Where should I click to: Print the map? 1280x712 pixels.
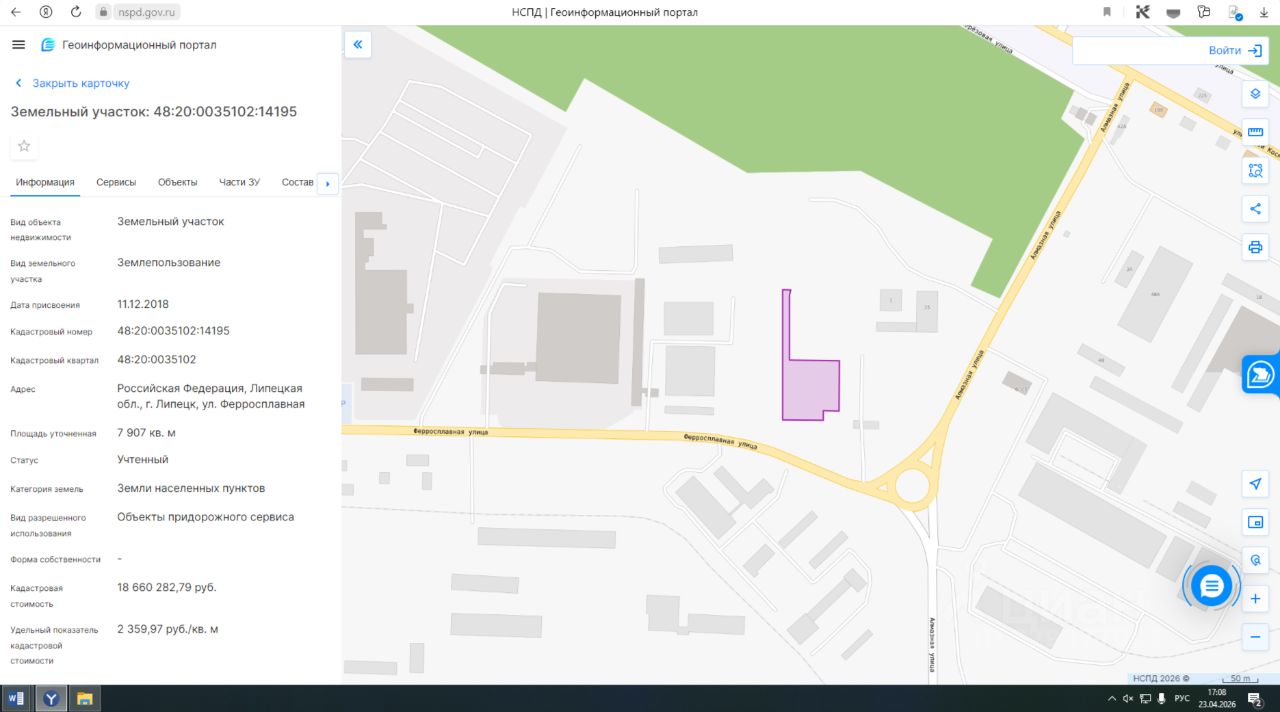[1255, 246]
